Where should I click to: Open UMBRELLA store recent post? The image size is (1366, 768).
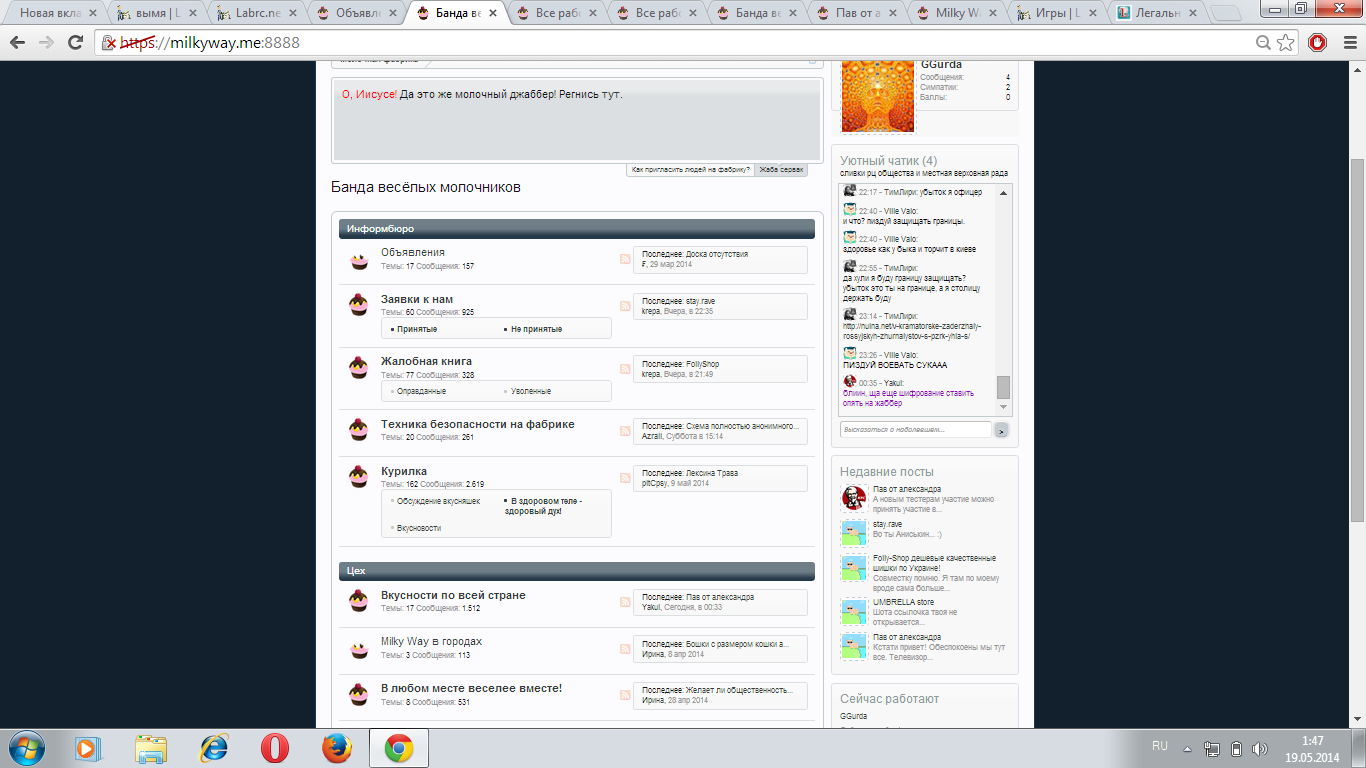[903, 603]
